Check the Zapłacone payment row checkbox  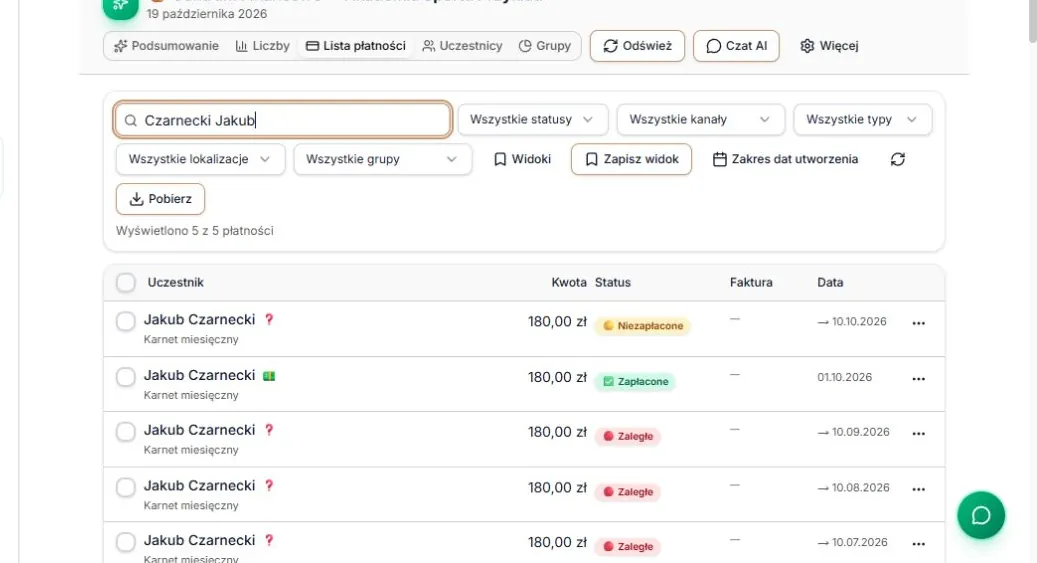pos(126,377)
